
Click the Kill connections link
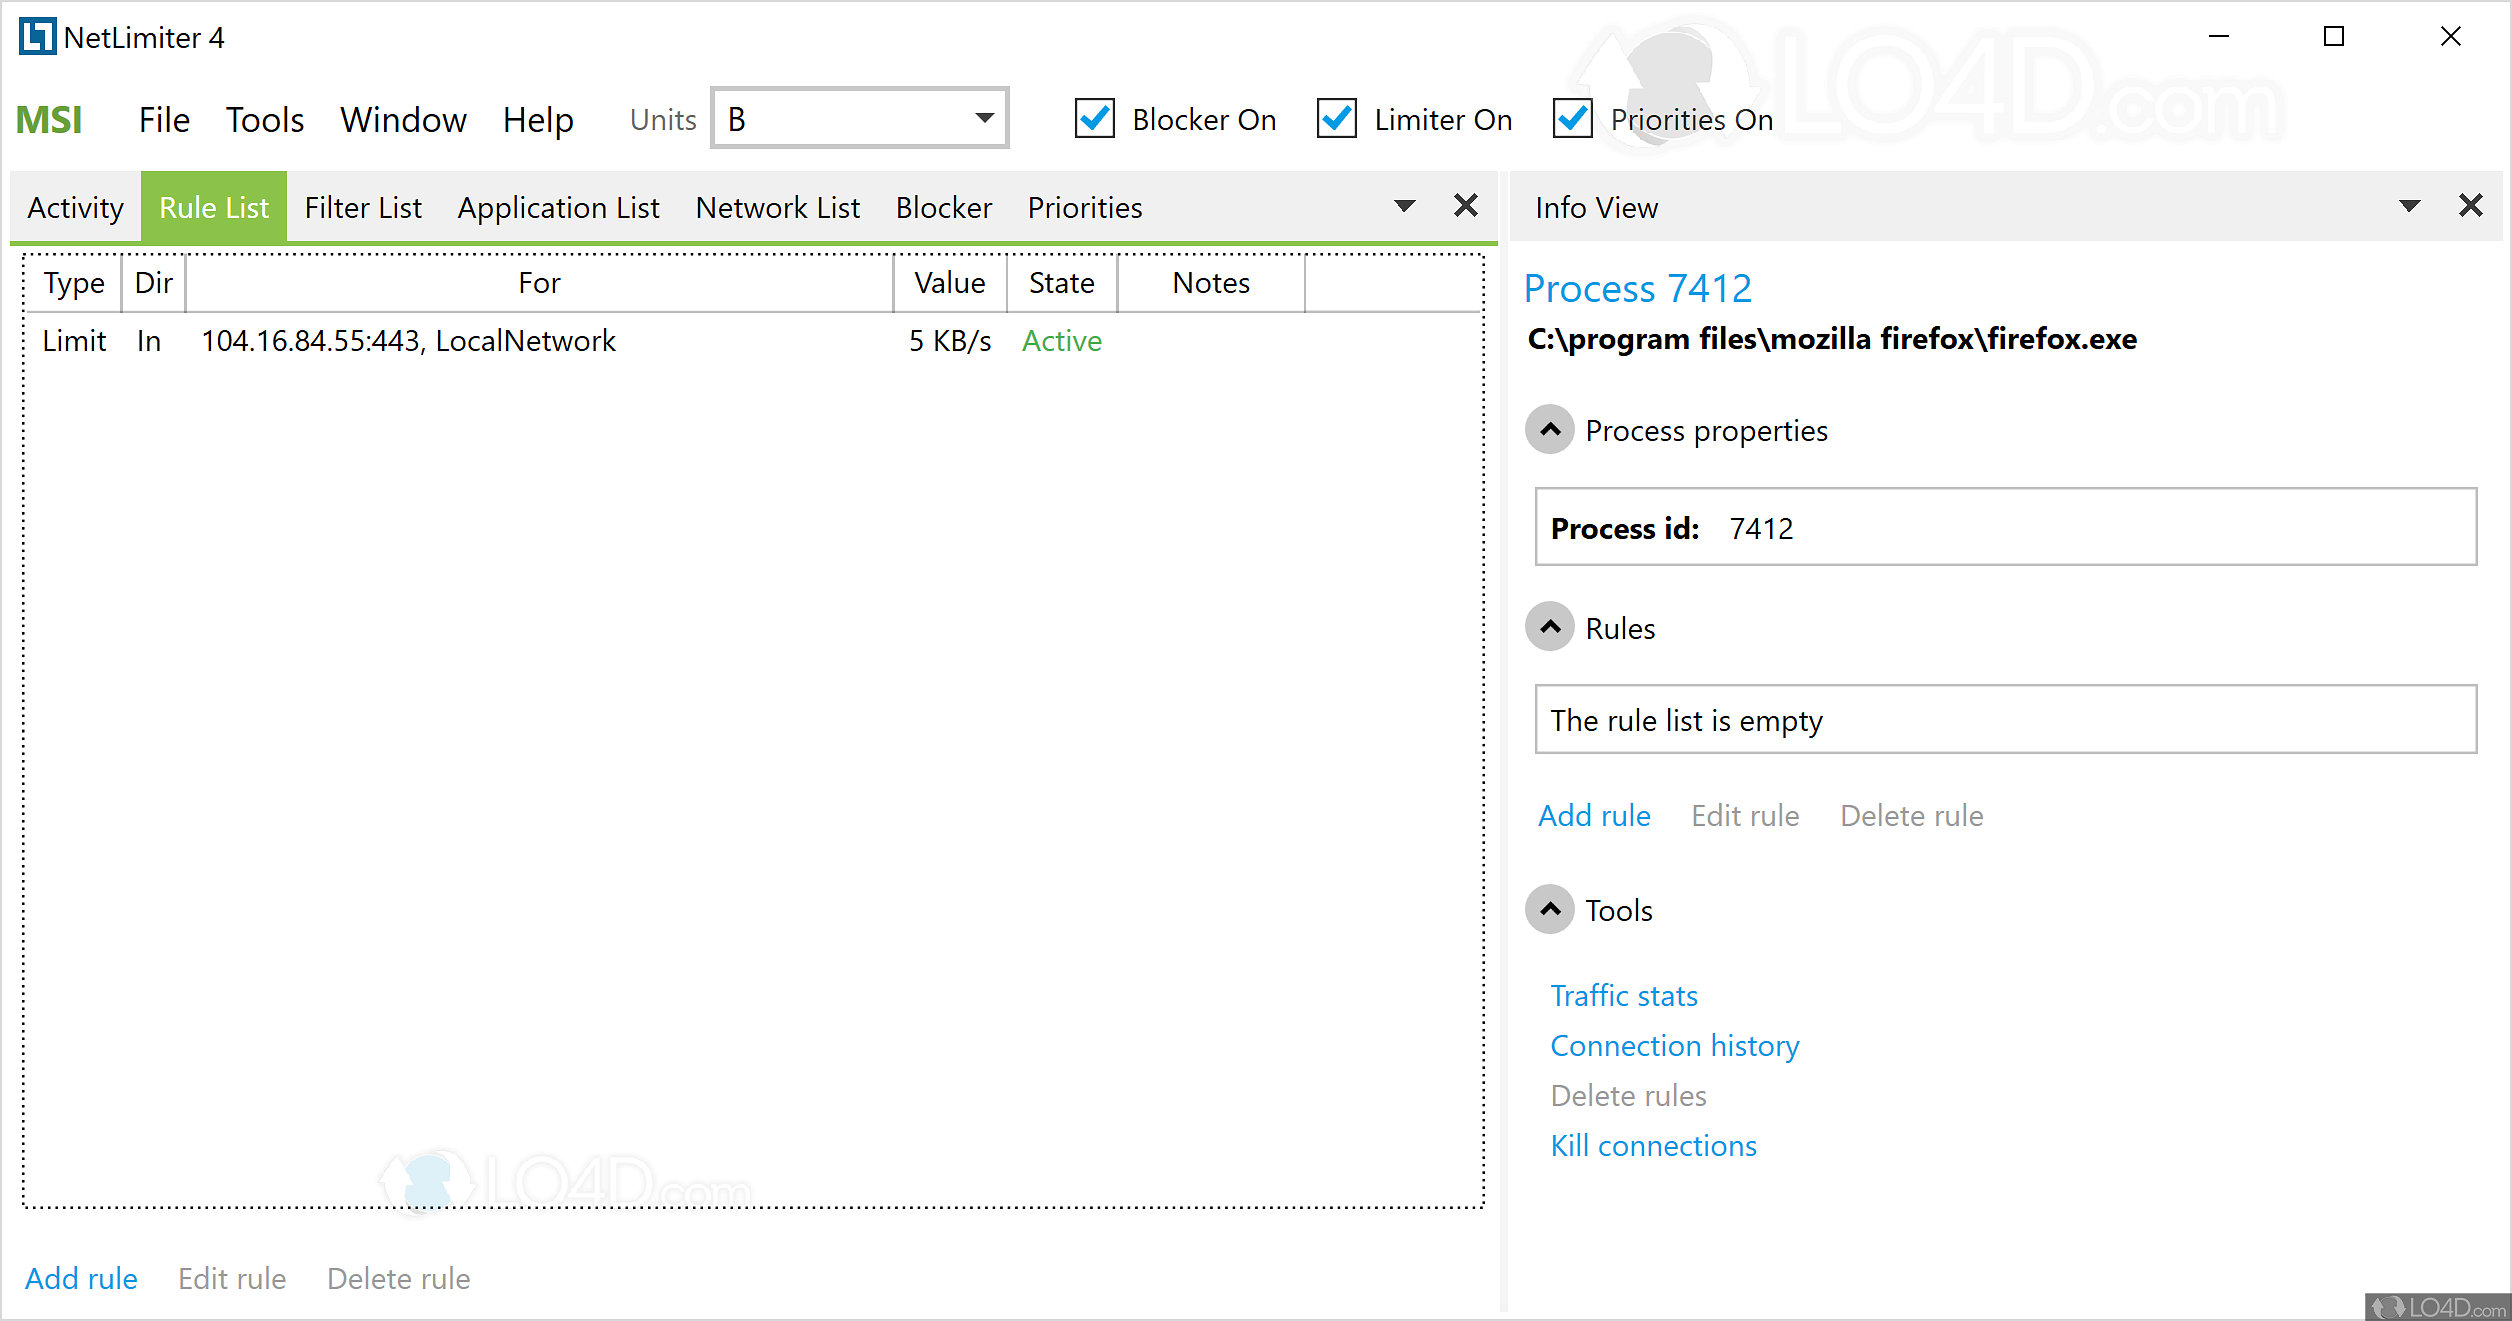1653,1145
